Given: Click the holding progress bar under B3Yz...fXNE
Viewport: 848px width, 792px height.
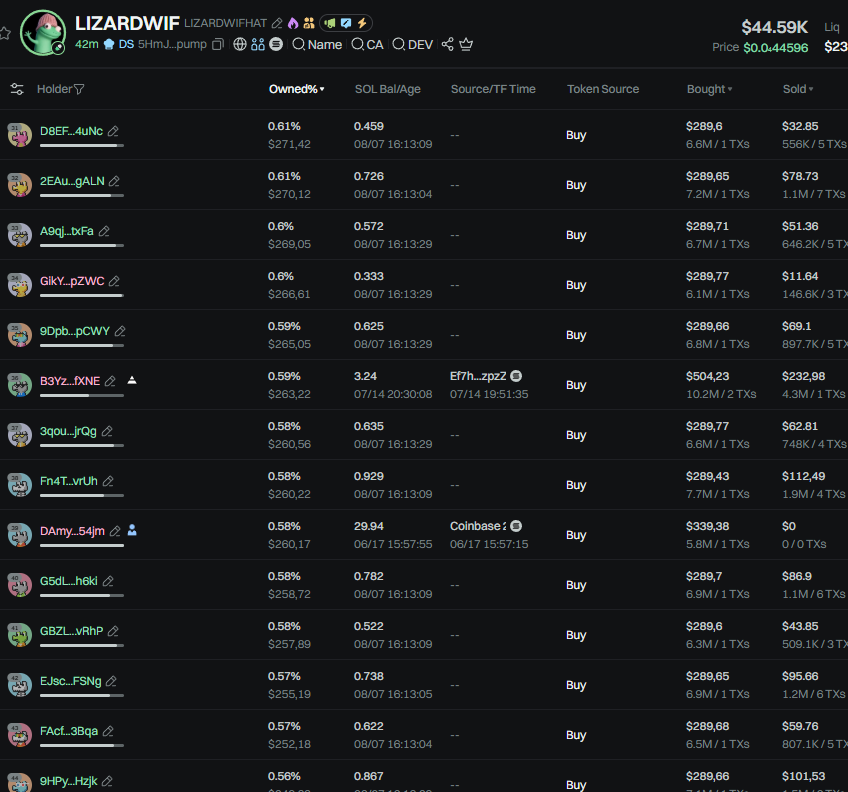Looking at the screenshot, I should tap(82, 395).
